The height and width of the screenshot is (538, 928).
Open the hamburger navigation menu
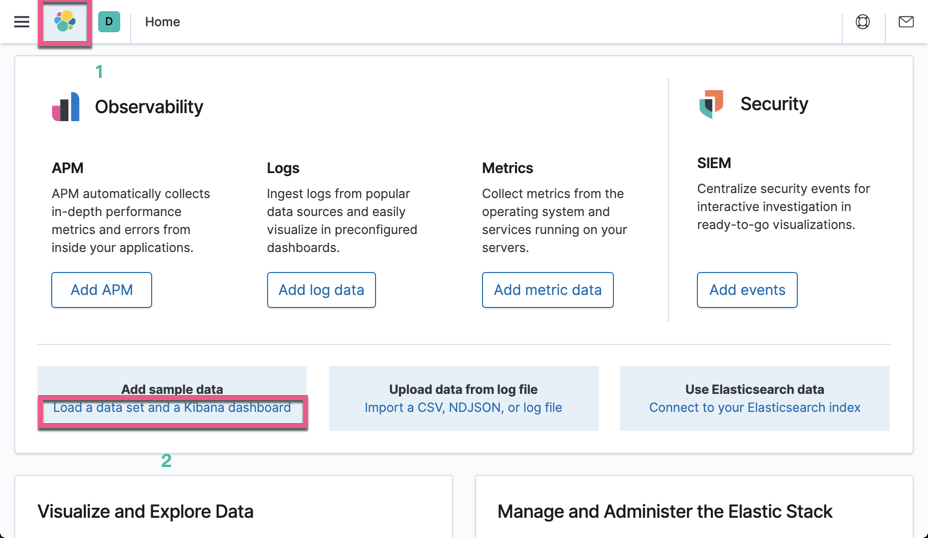click(x=21, y=22)
